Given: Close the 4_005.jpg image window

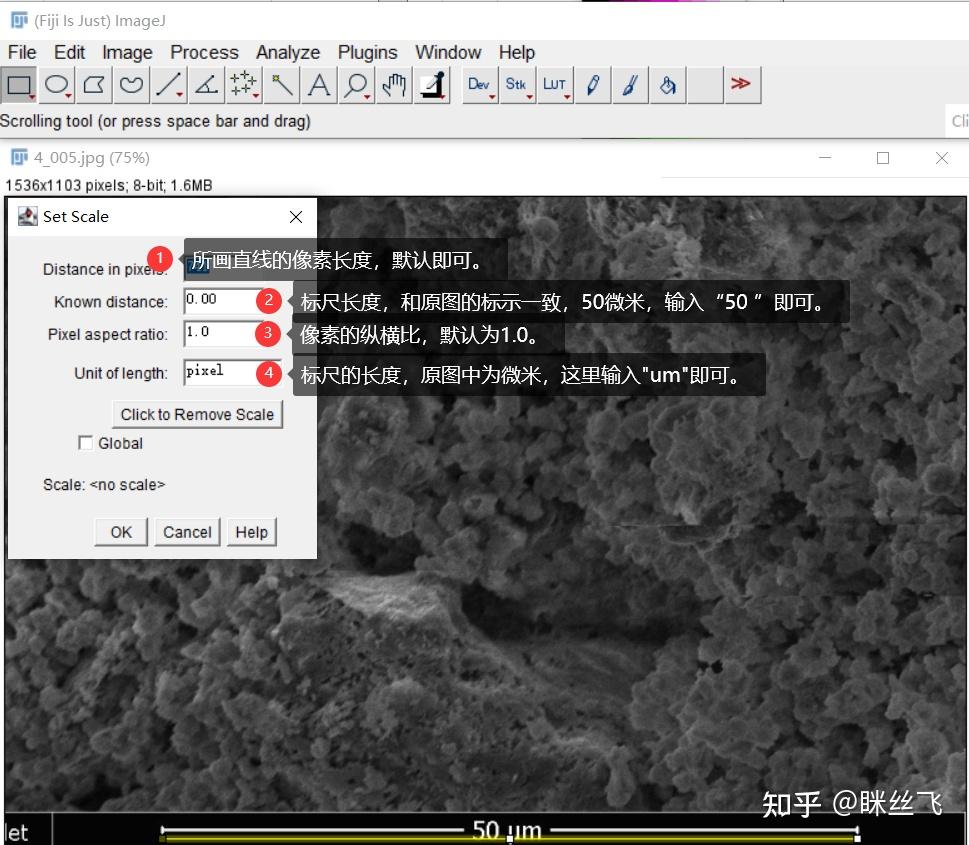Looking at the screenshot, I should 942,158.
